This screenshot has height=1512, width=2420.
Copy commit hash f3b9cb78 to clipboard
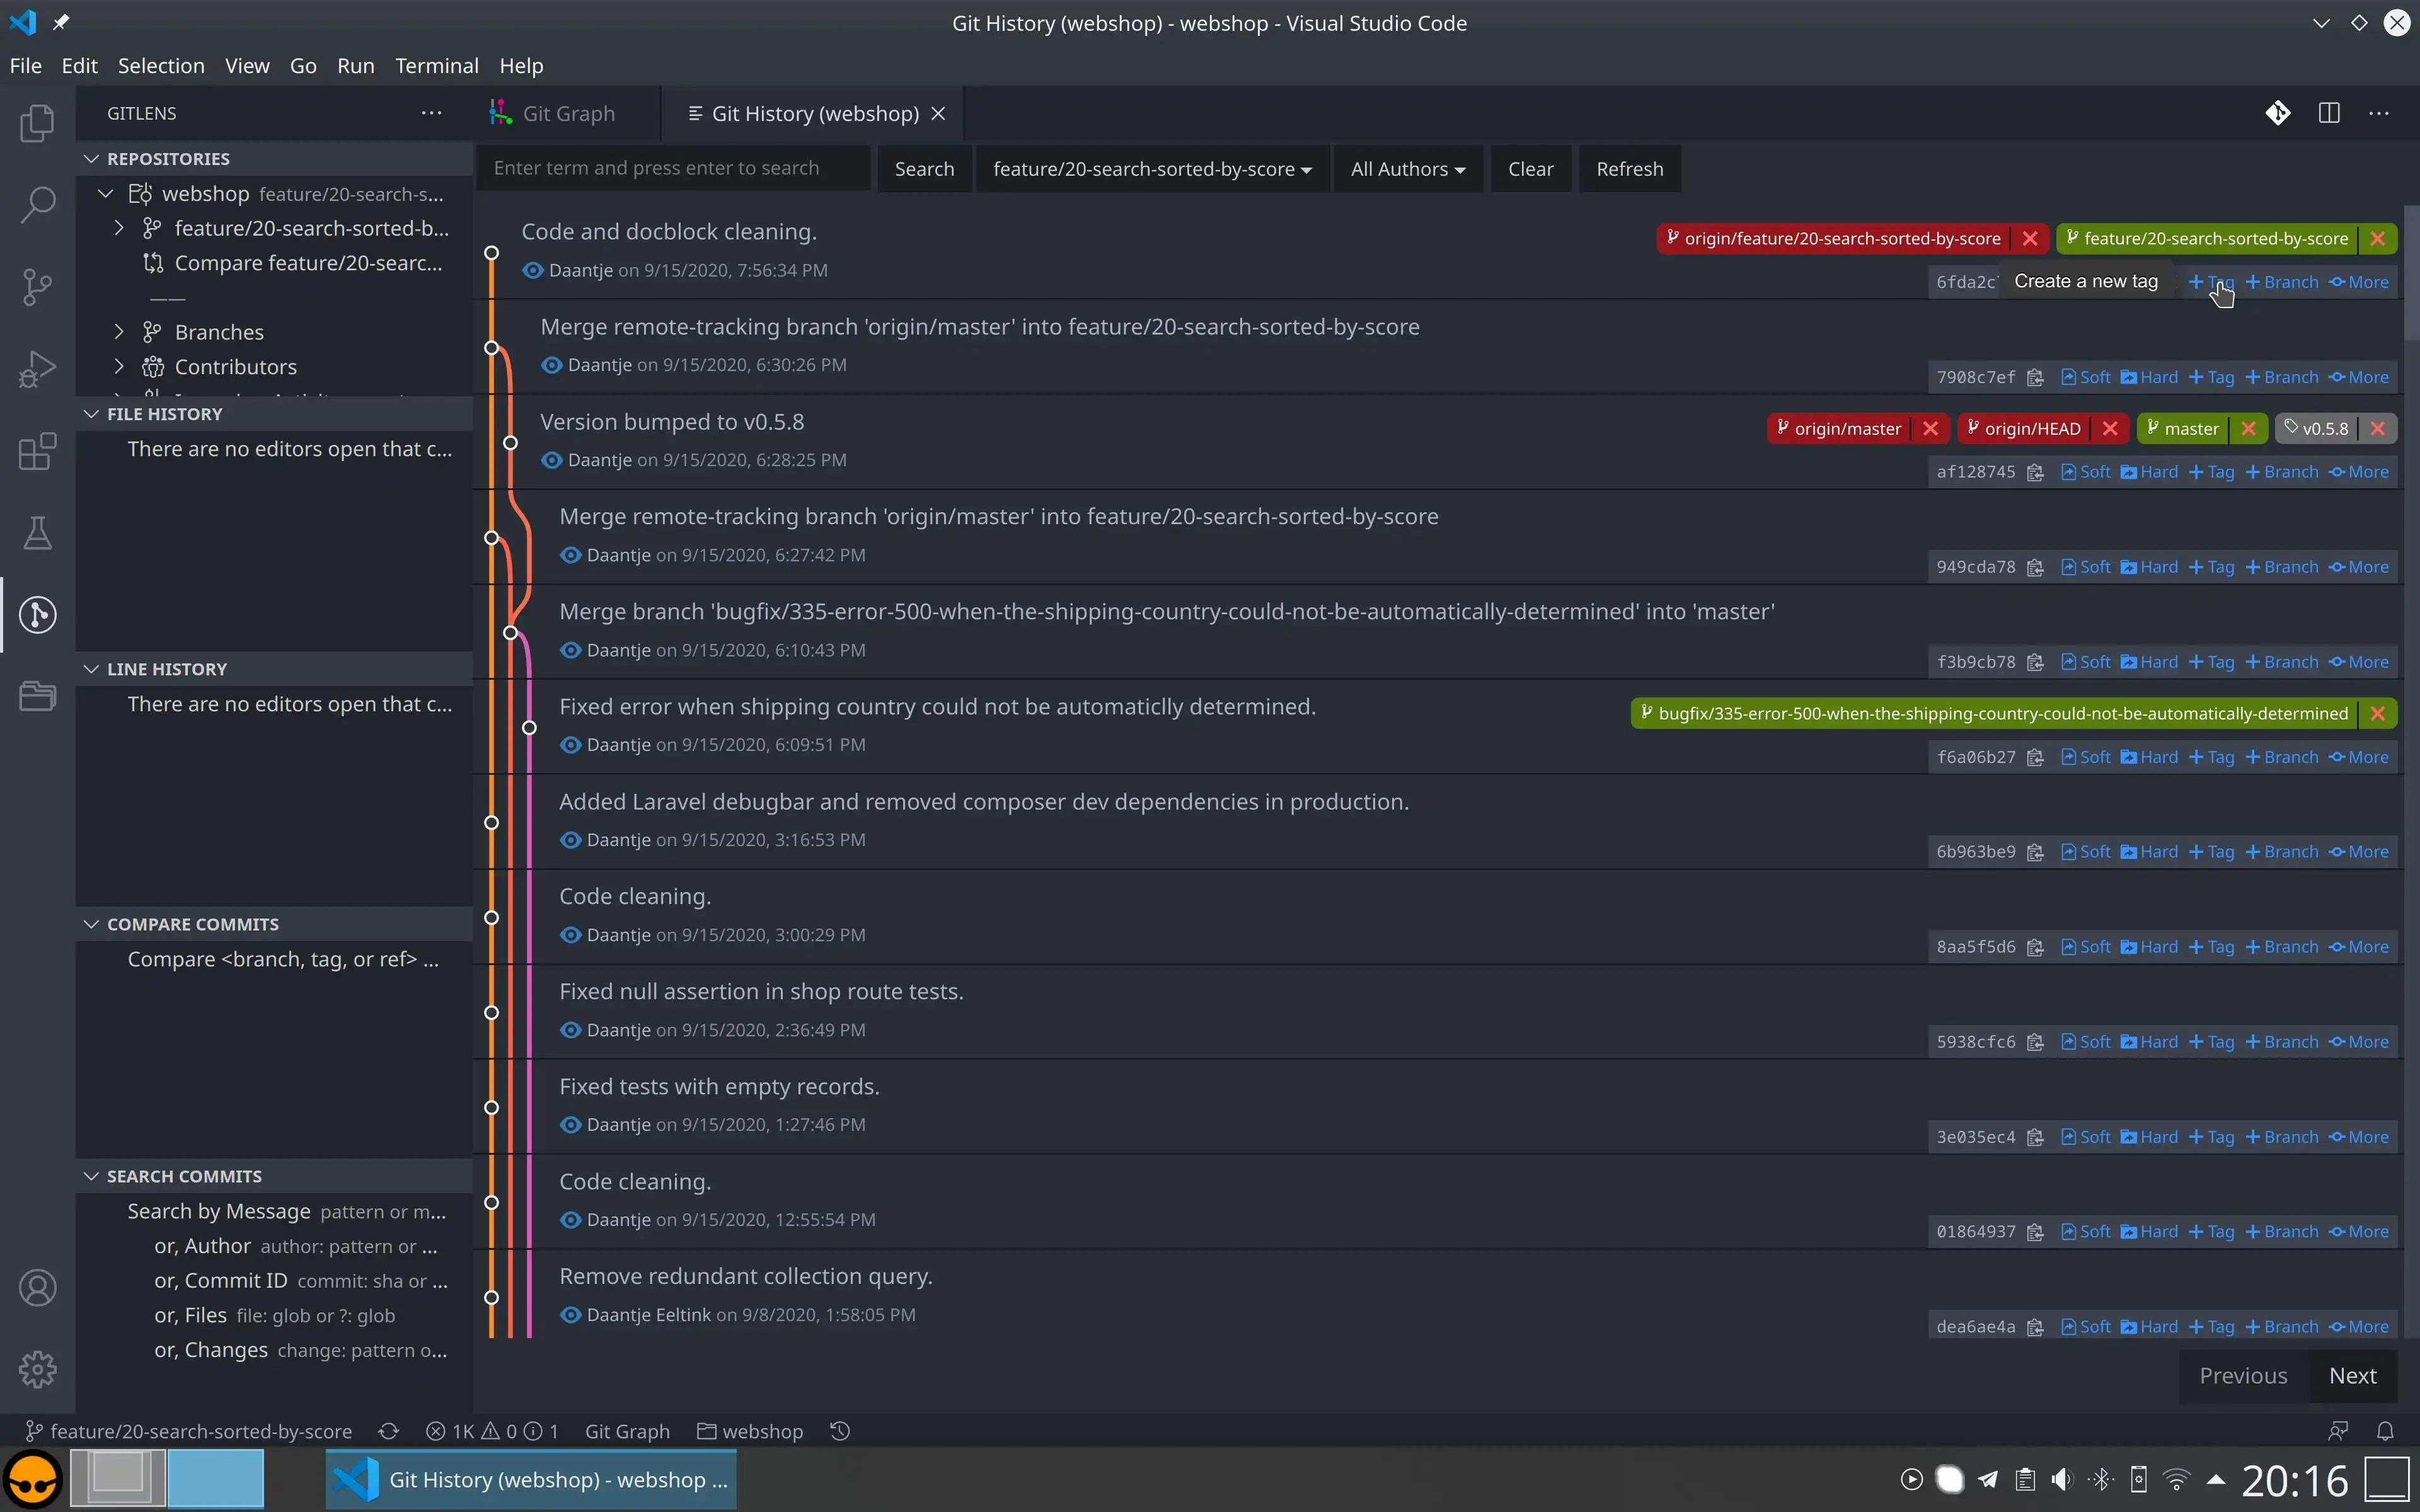pos(2035,663)
